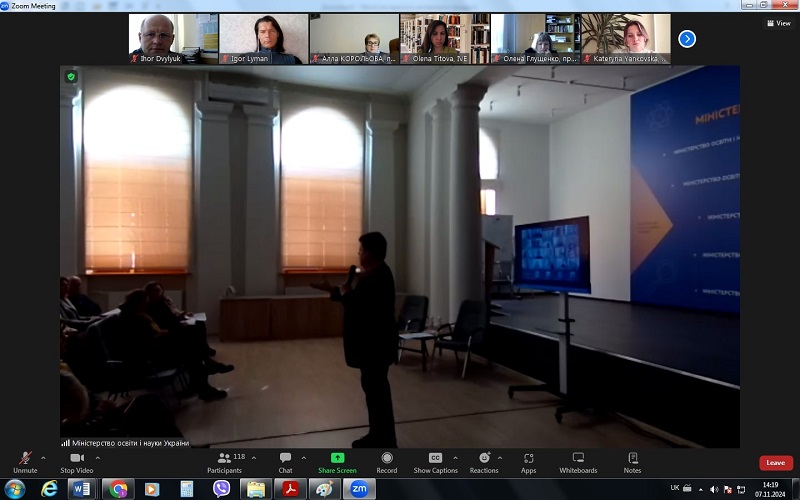Switch to Google Chrome on the taskbar
800x500 pixels.
click(118, 489)
